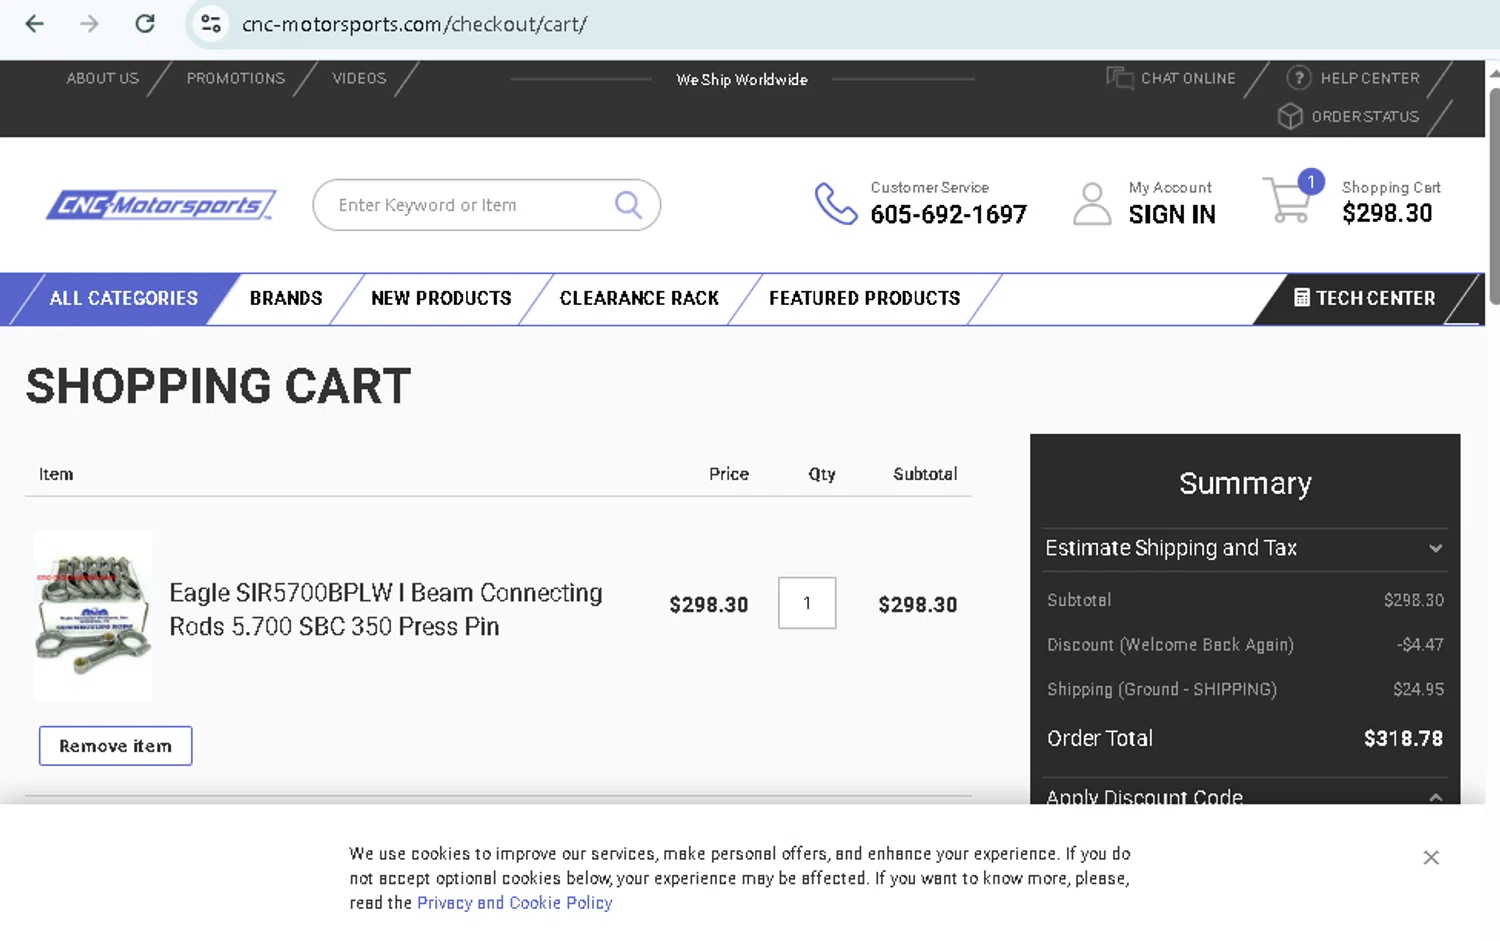Open the Tech Center tab

coord(1365,298)
